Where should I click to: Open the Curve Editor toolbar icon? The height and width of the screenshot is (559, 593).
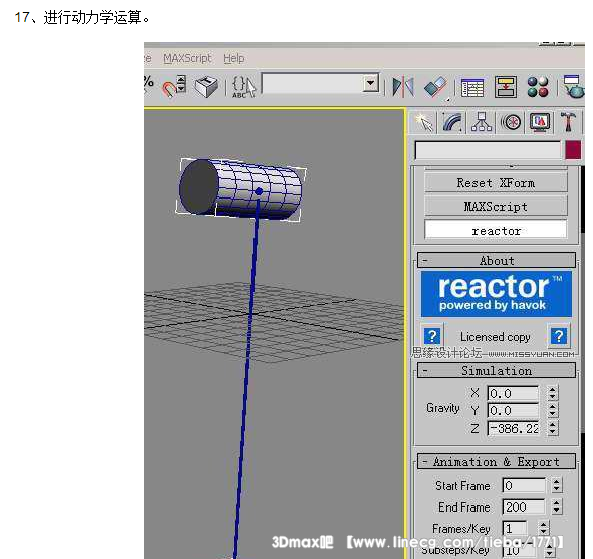472,87
